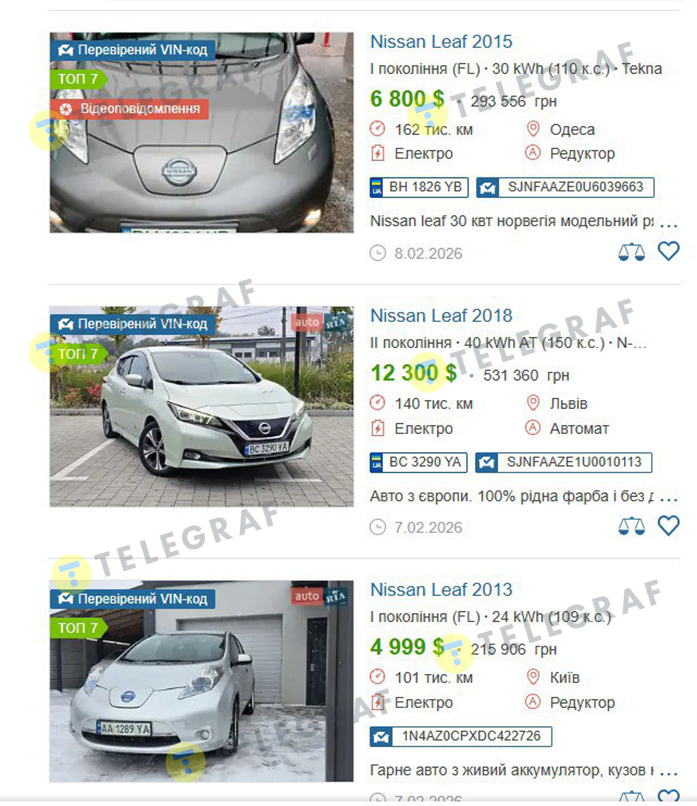Click Перевірений VIN-код badge on 2015 Leaf
697x806 pixels.
click(133, 50)
